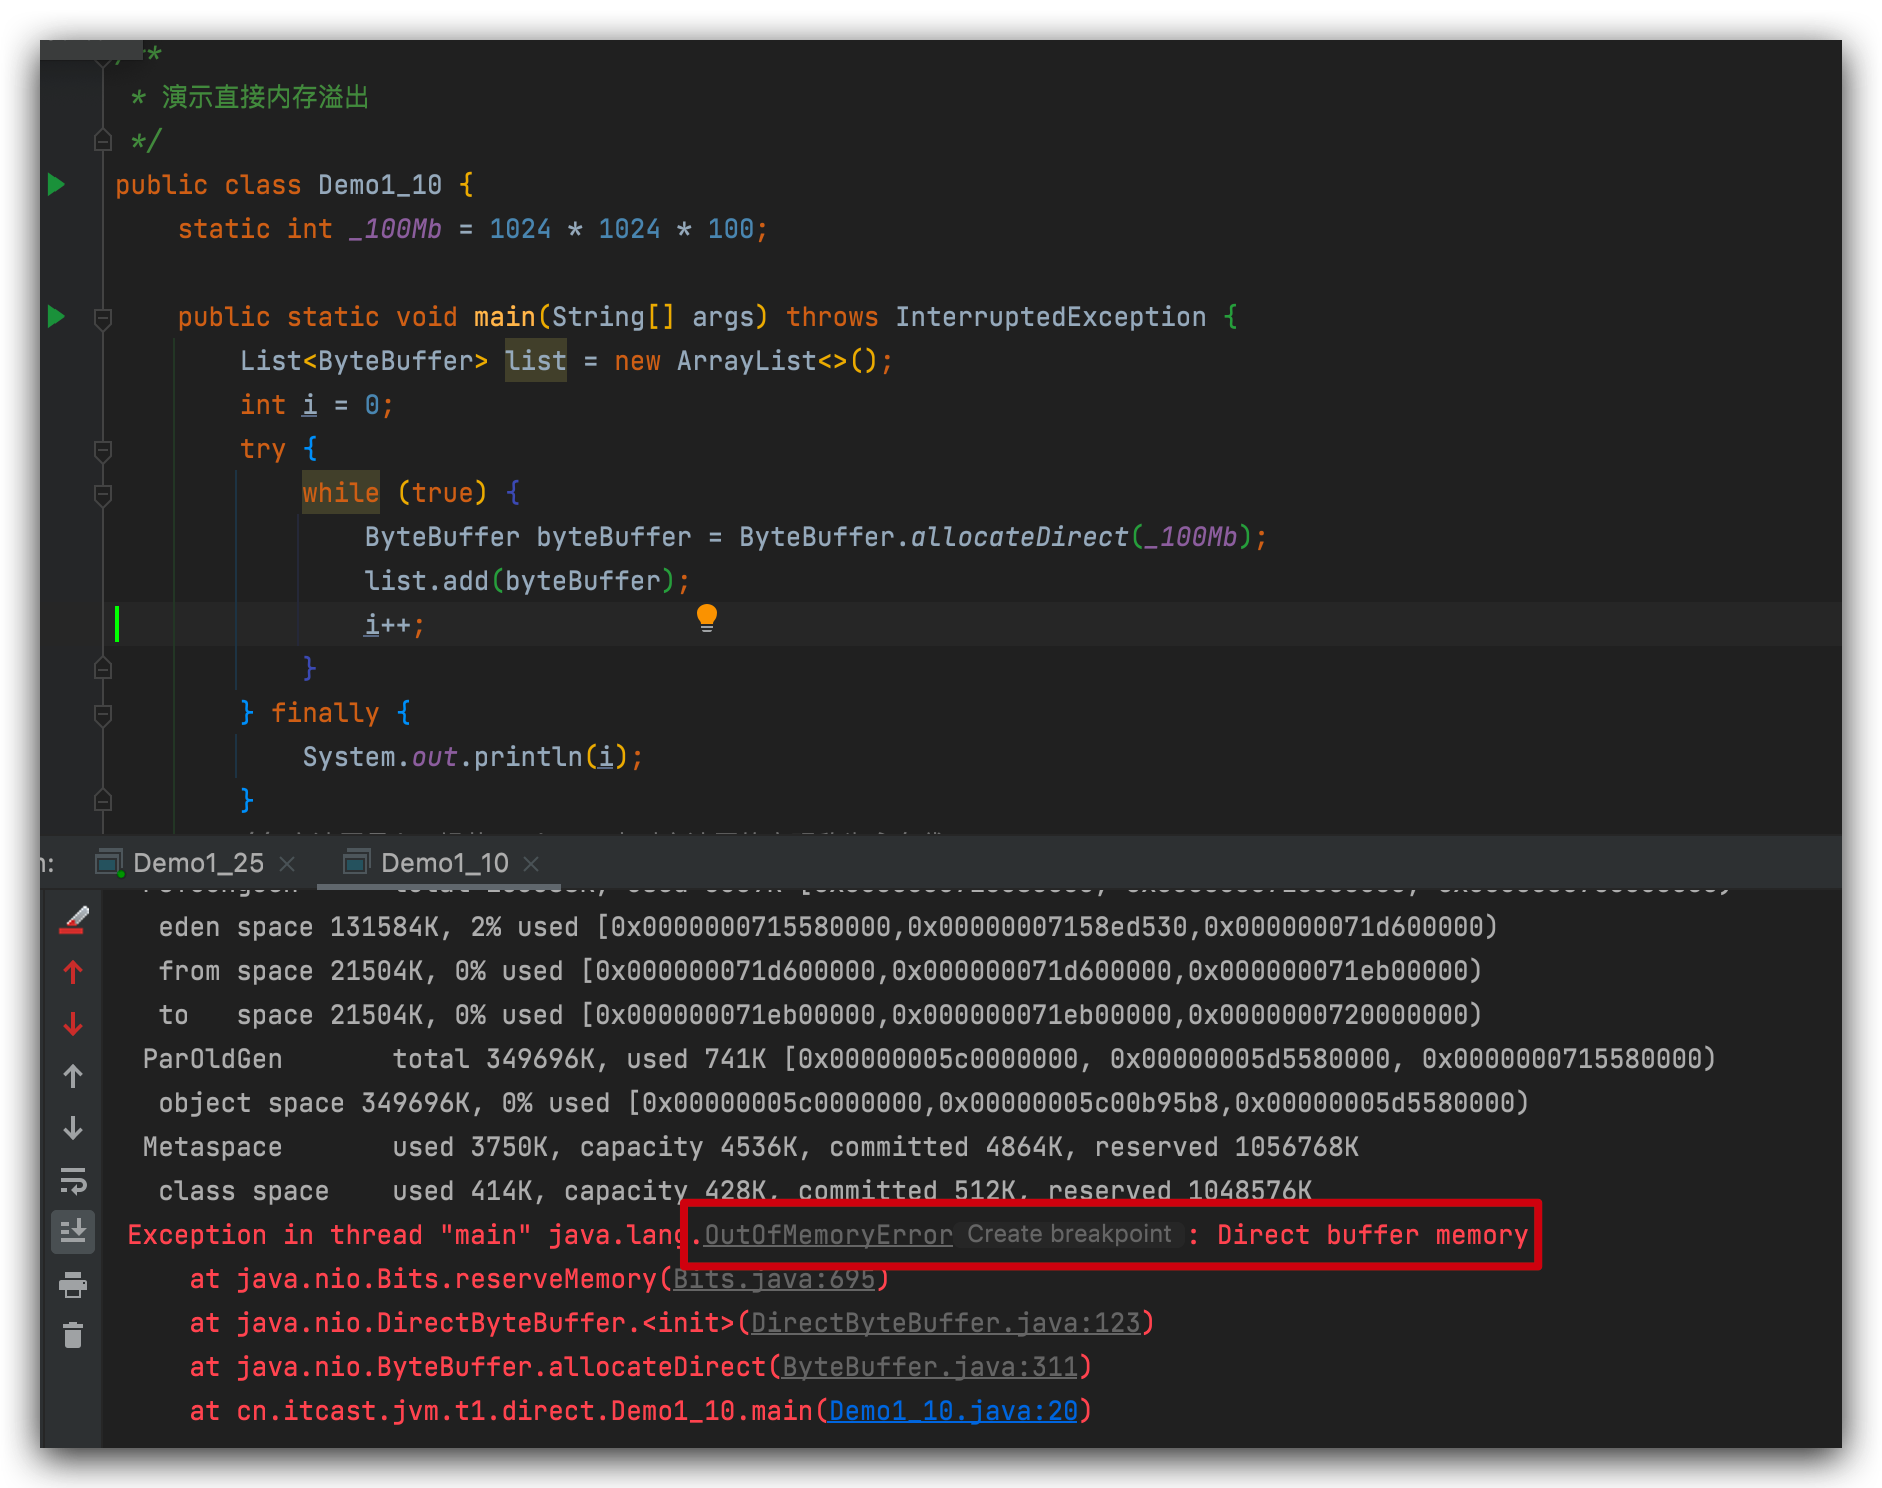Run class Demo1_10 from the gutter arrow
This screenshot has height=1488, width=1882.
(56, 185)
